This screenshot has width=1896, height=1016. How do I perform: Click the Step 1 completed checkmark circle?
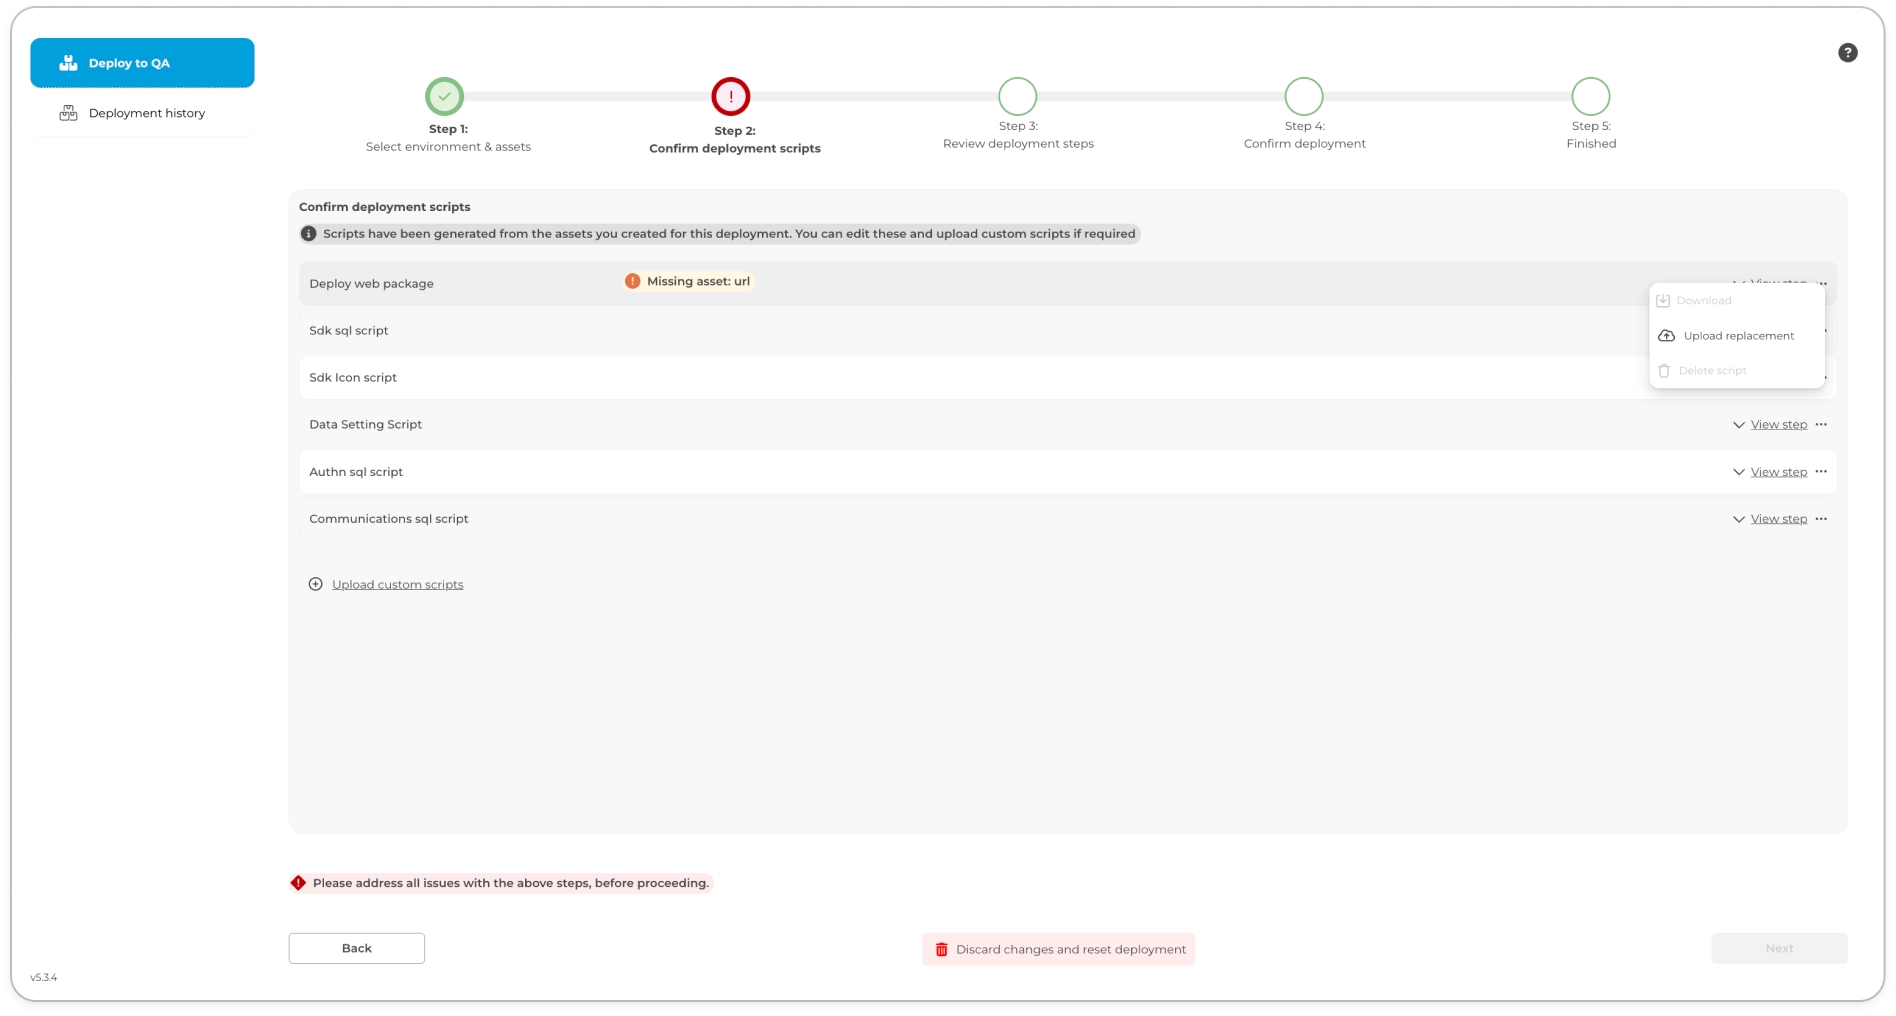coord(444,97)
